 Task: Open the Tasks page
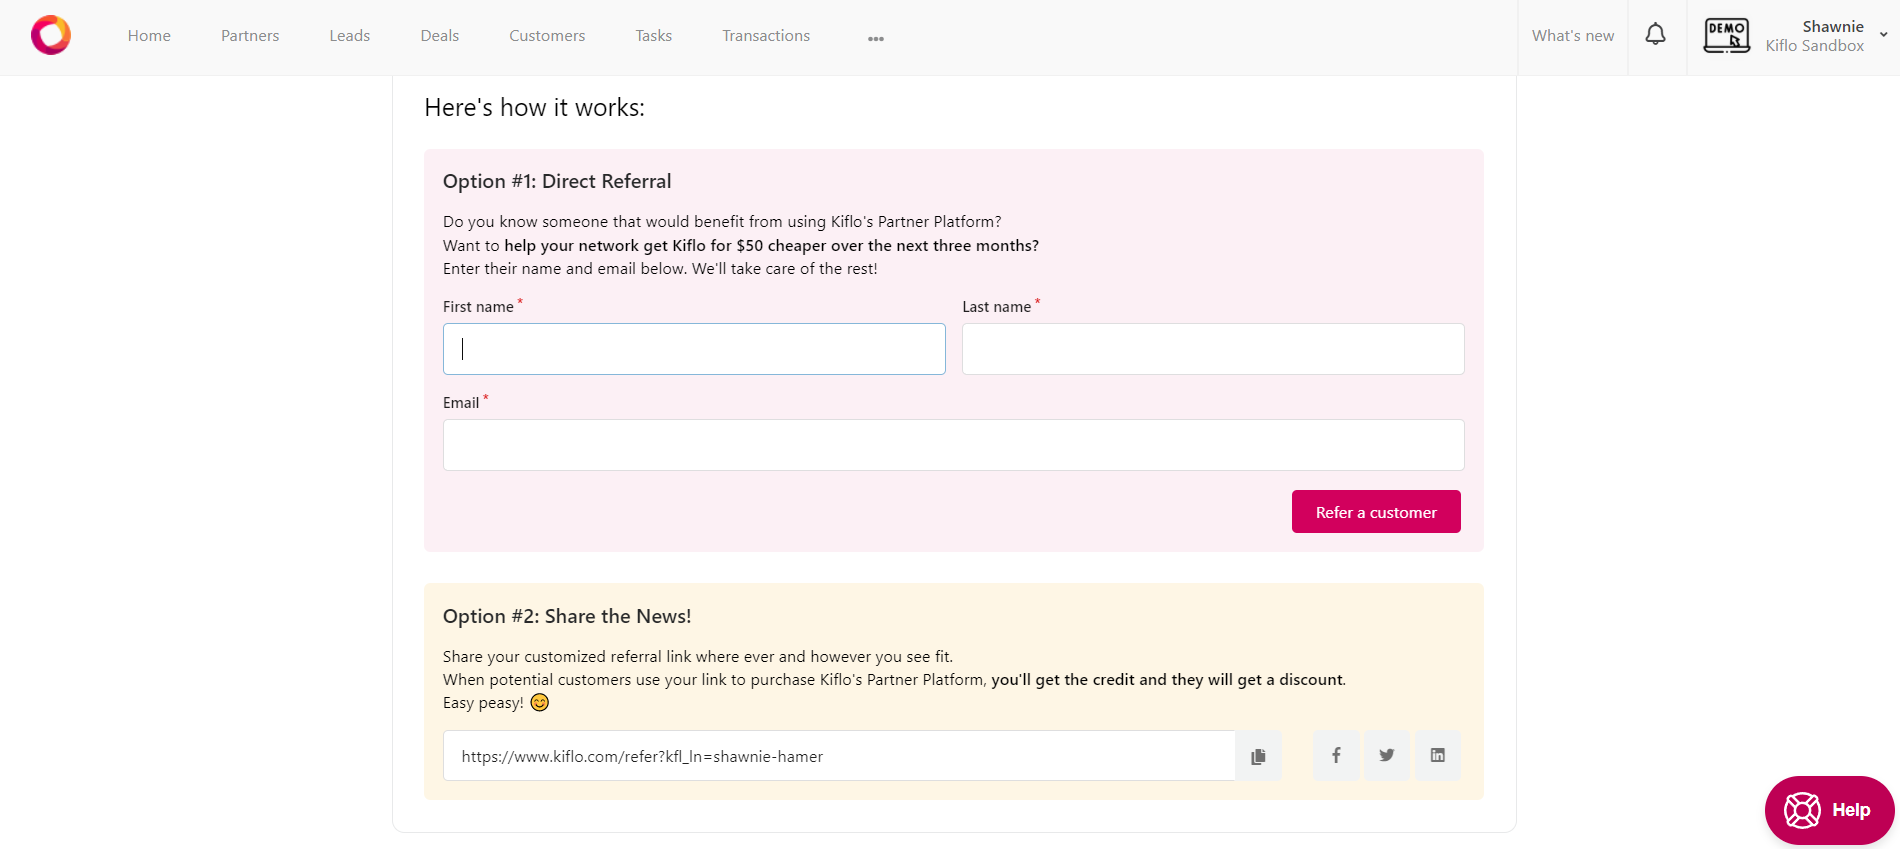654,36
